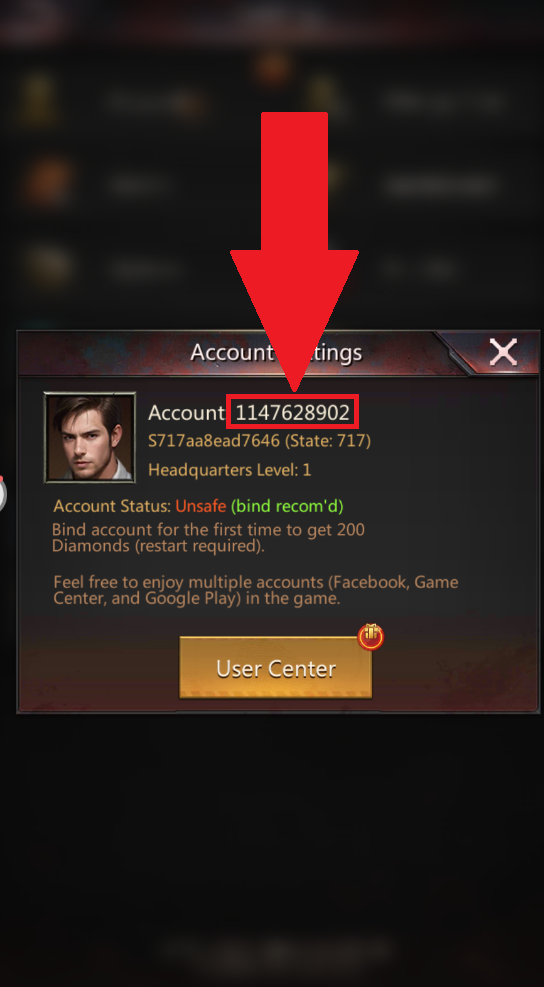Tap the blurred tan icon in third row
Image resolution: width=544 pixels, height=987 pixels.
coord(49,266)
